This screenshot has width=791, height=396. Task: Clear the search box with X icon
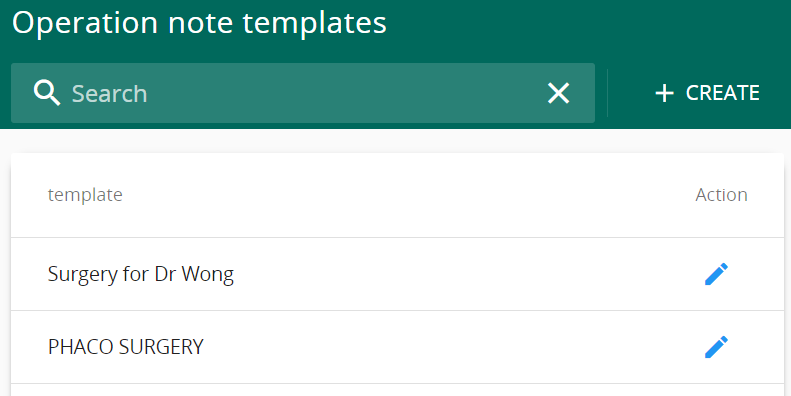click(x=558, y=93)
